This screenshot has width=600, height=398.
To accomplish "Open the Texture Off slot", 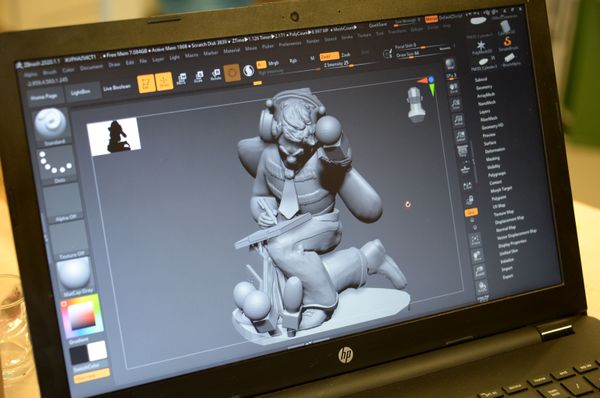I will coord(69,239).
